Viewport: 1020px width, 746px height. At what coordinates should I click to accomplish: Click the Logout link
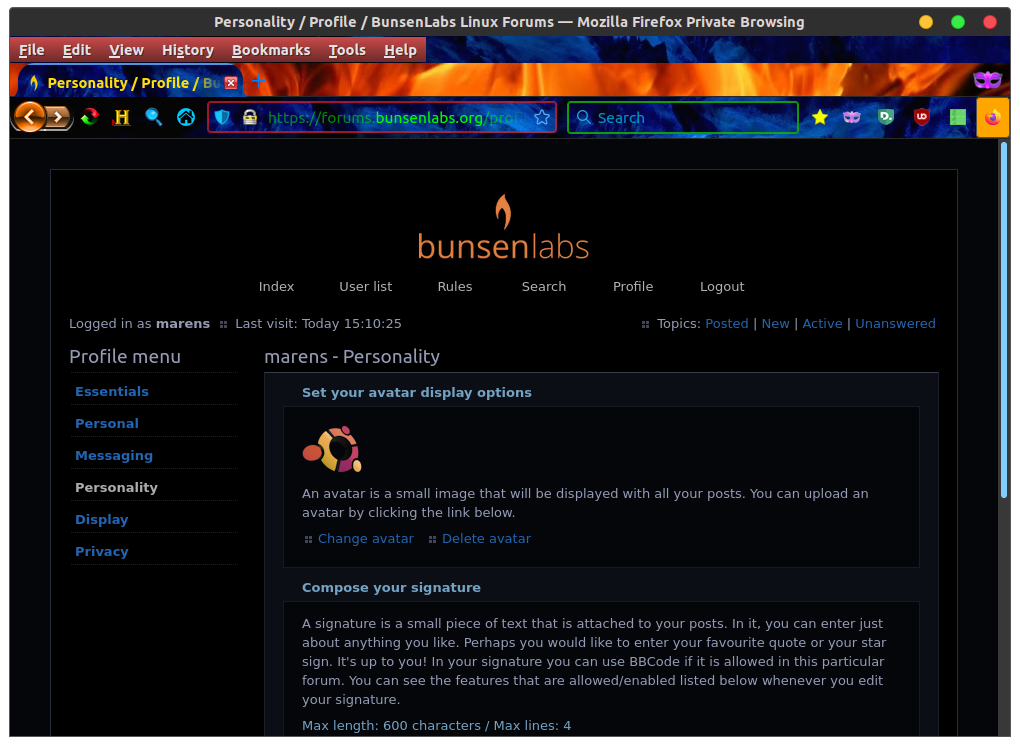(722, 287)
